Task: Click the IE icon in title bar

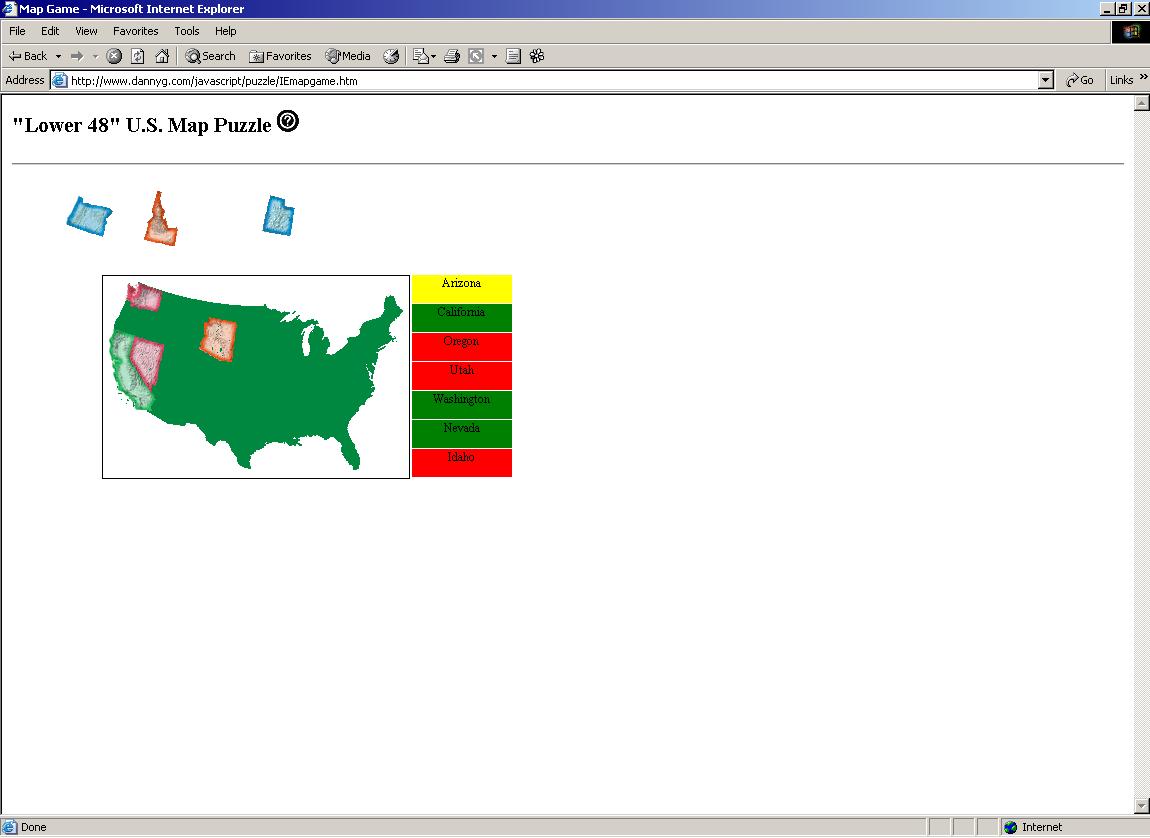Action: pos(9,9)
